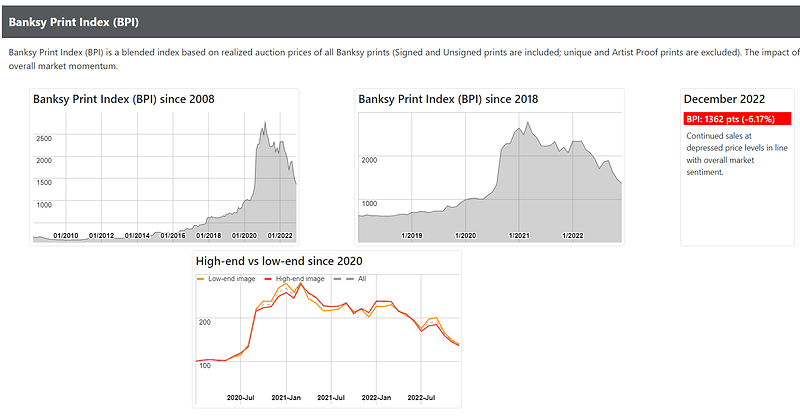The width and height of the screenshot is (800, 417).
Task: Click the 2020-Jul label on the high-end chart
Action: point(240,398)
